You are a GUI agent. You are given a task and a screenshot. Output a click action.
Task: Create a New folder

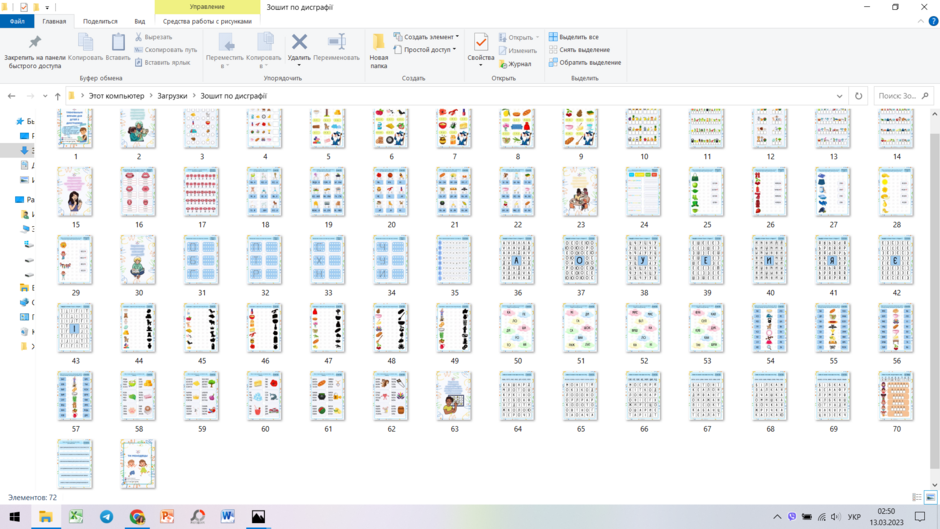pos(378,50)
